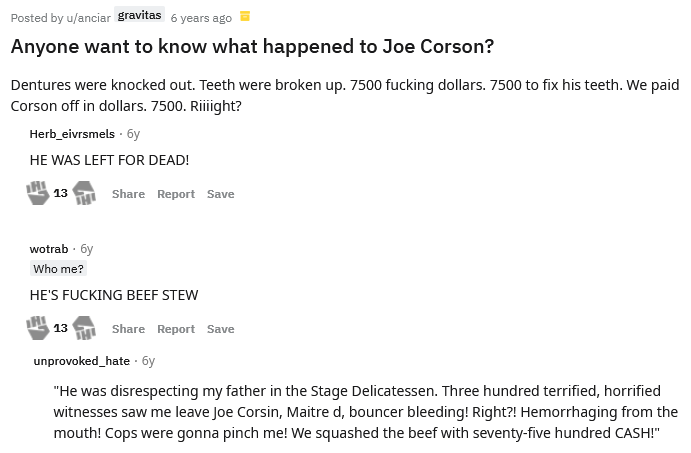Open u/anciar's profile link
This screenshot has width=691, height=453.
tap(85, 18)
